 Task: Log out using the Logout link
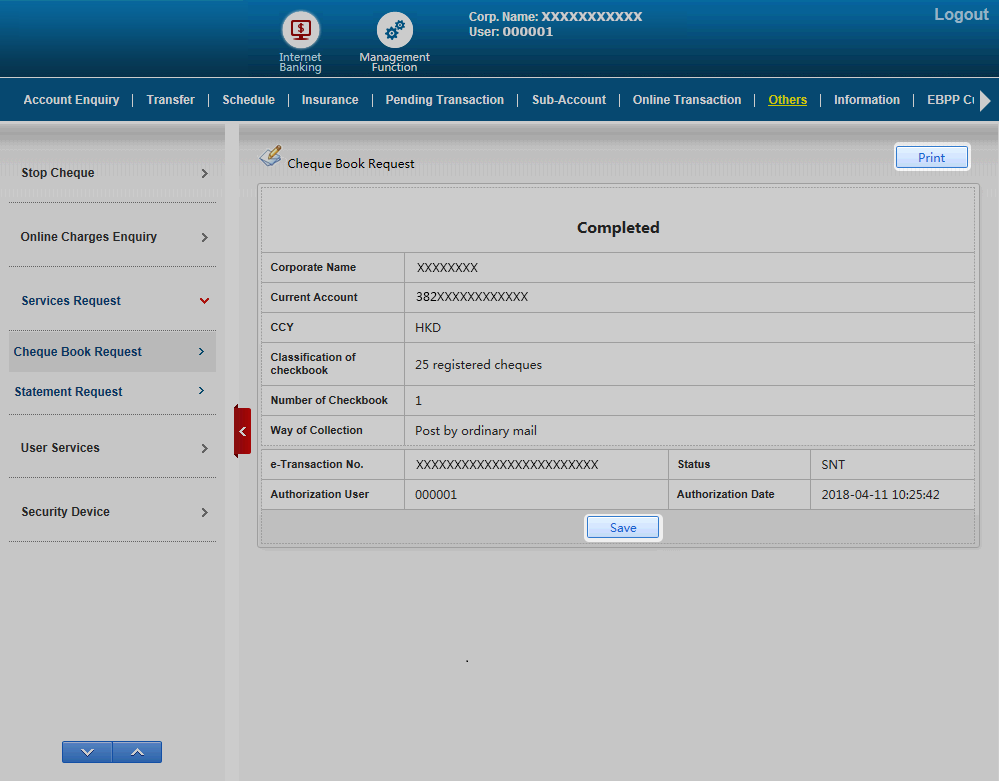960,15
